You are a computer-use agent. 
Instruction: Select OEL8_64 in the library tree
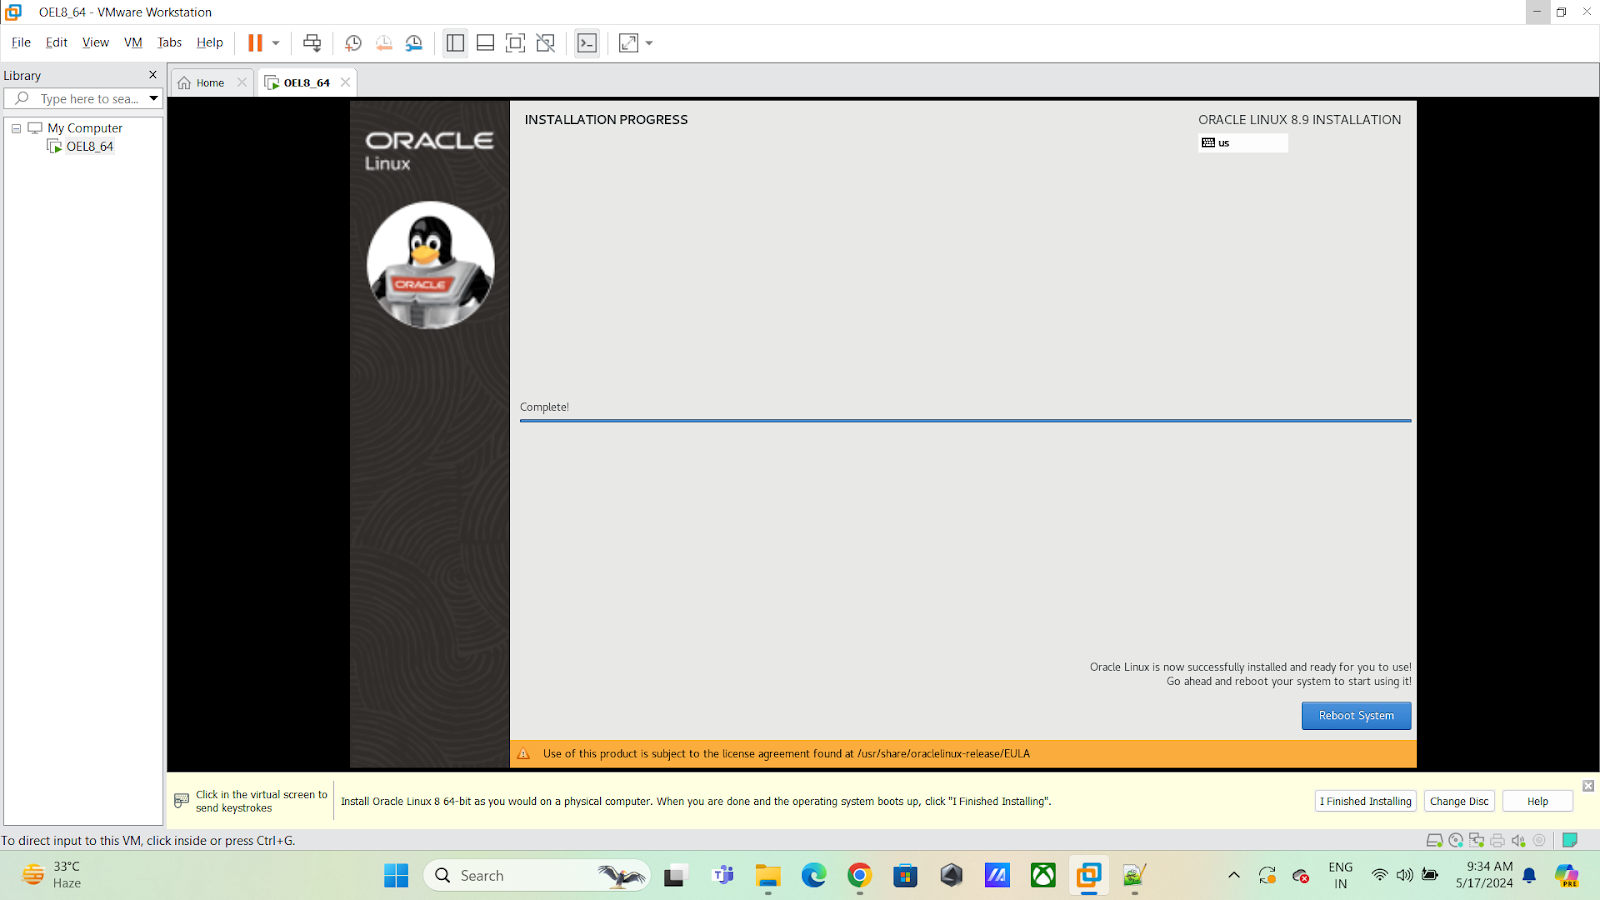(90, 146)
